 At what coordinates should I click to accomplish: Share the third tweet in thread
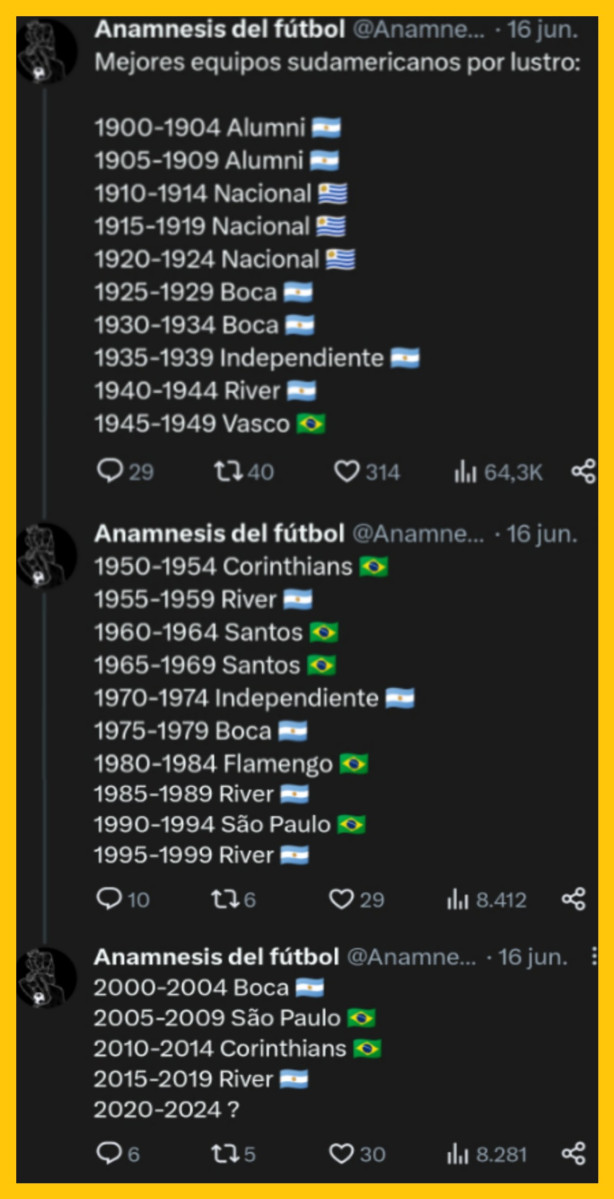[x=573, y=1153]
